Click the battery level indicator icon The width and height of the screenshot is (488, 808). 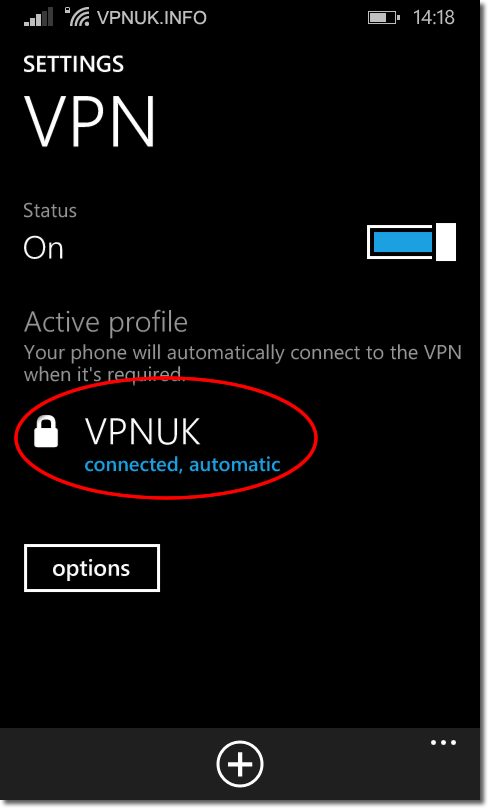(x=384, y=18)
